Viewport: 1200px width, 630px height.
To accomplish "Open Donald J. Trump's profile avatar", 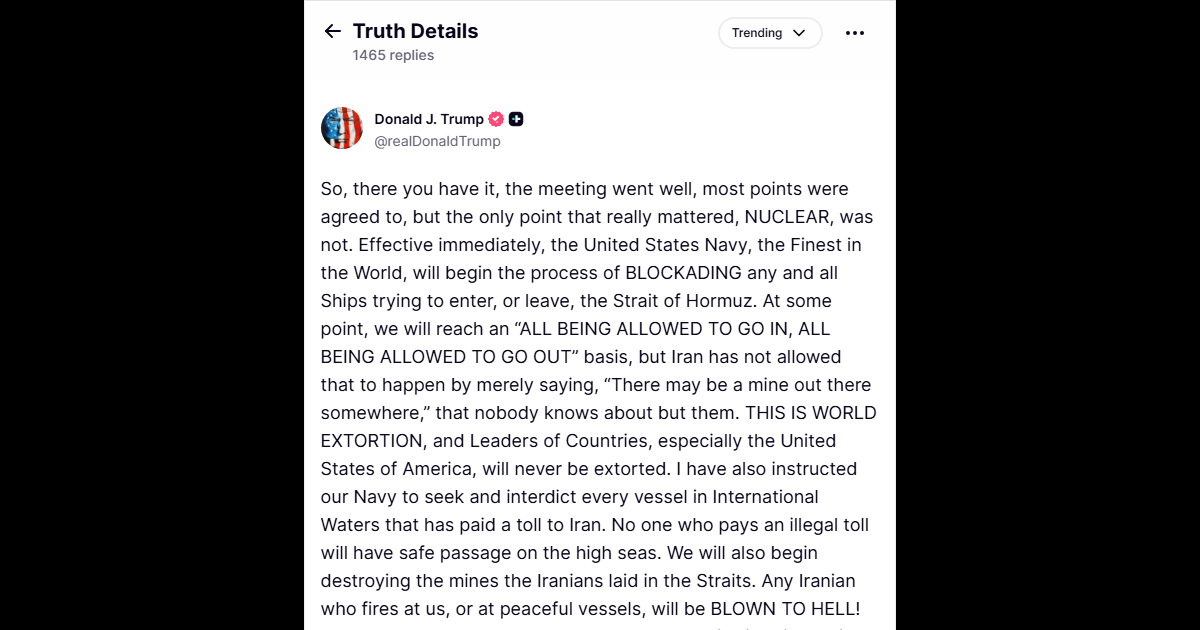I will tap(342, 128).
